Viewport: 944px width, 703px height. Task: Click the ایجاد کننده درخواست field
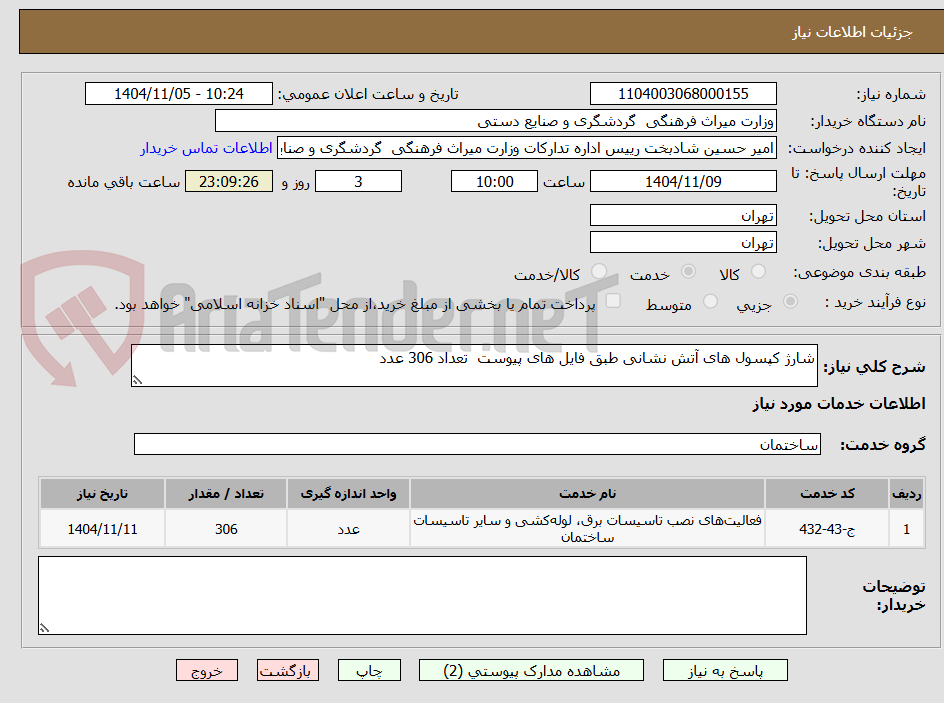(527, 148)
